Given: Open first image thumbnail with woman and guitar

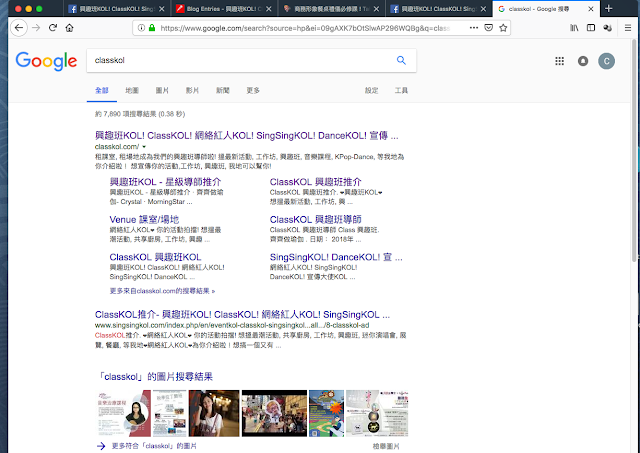Looking at the screenshot, I should 124,413.
